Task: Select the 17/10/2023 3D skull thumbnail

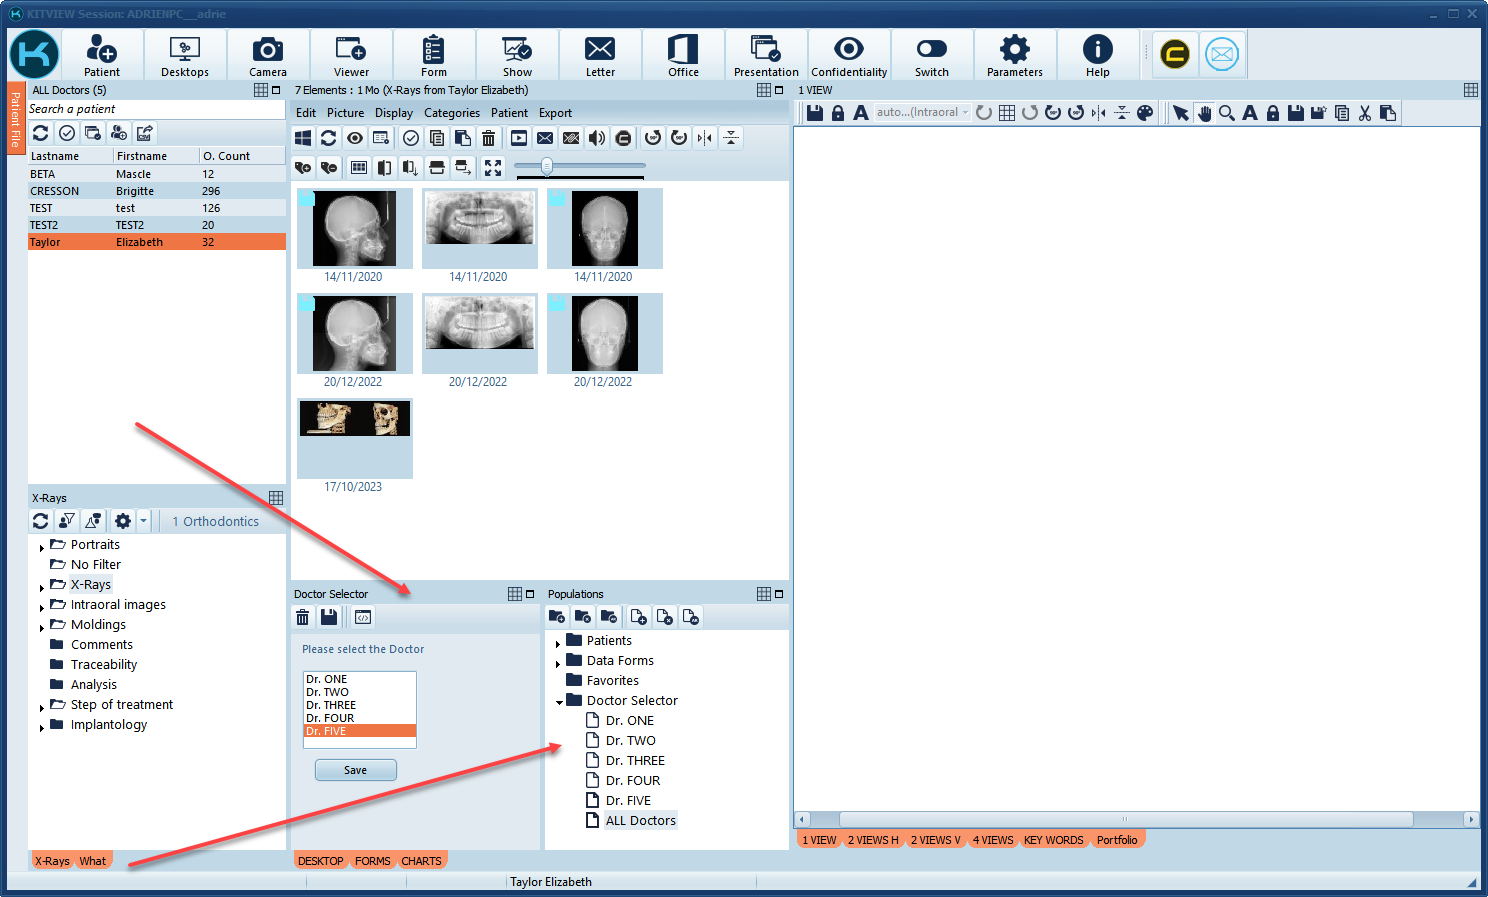Action: coord(355,419)
